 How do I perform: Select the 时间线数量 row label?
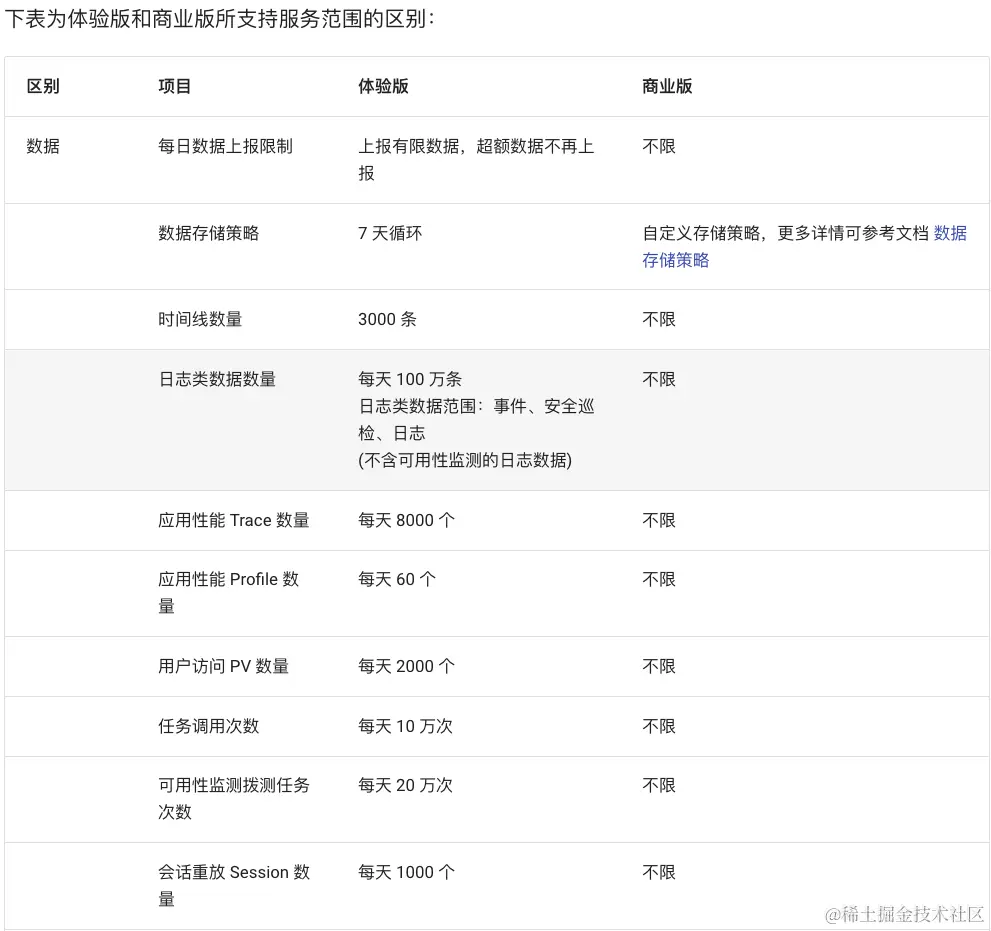[x=200, y=319]
